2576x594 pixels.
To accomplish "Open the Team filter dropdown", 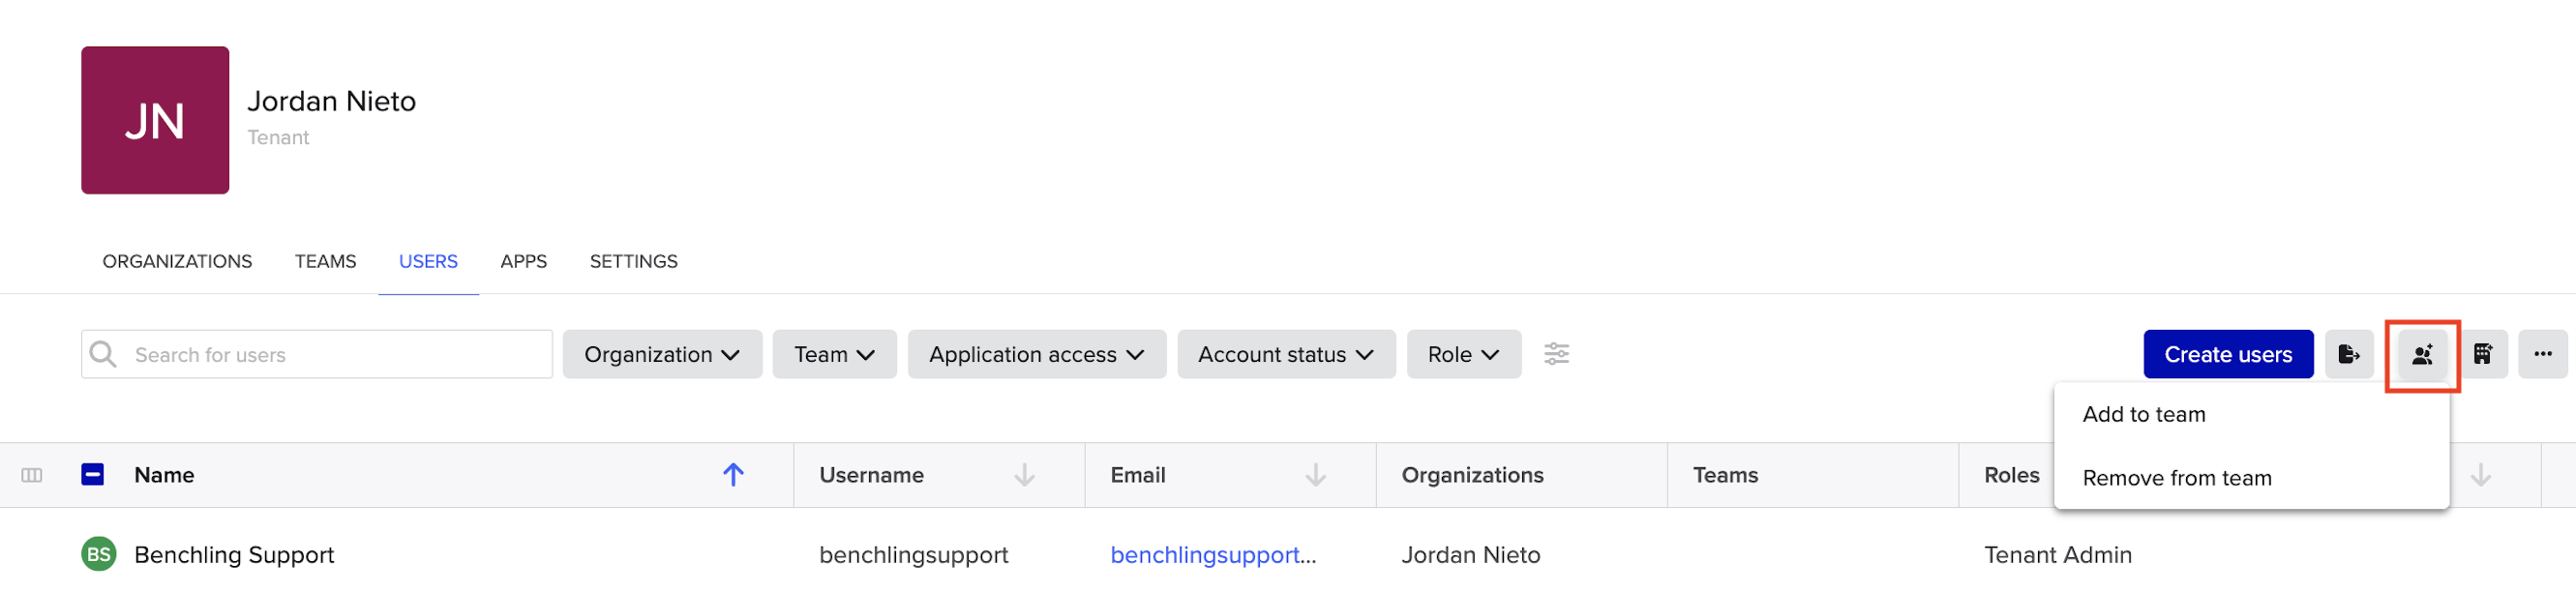I will [834, 354].
